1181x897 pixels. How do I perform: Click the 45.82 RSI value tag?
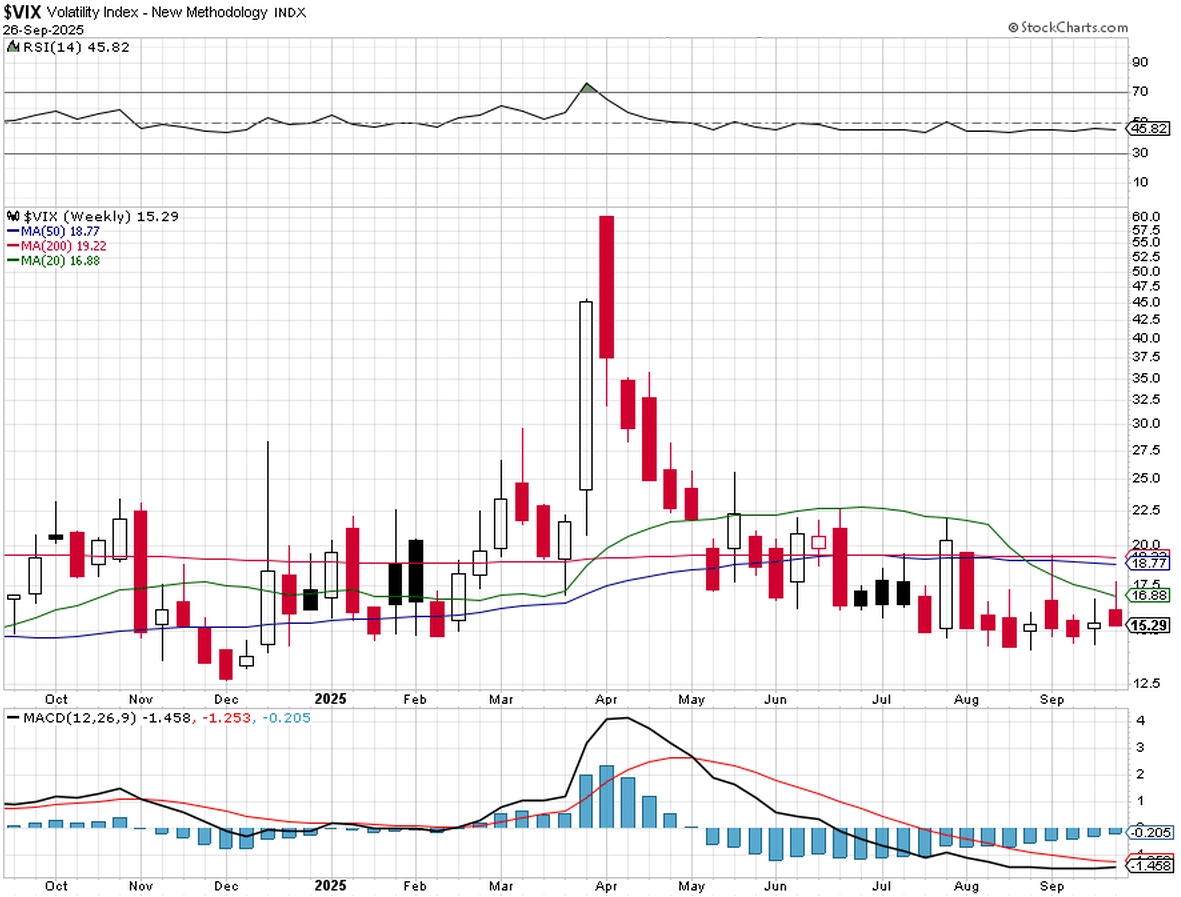pyautogui.click(x=1149, y=129)
